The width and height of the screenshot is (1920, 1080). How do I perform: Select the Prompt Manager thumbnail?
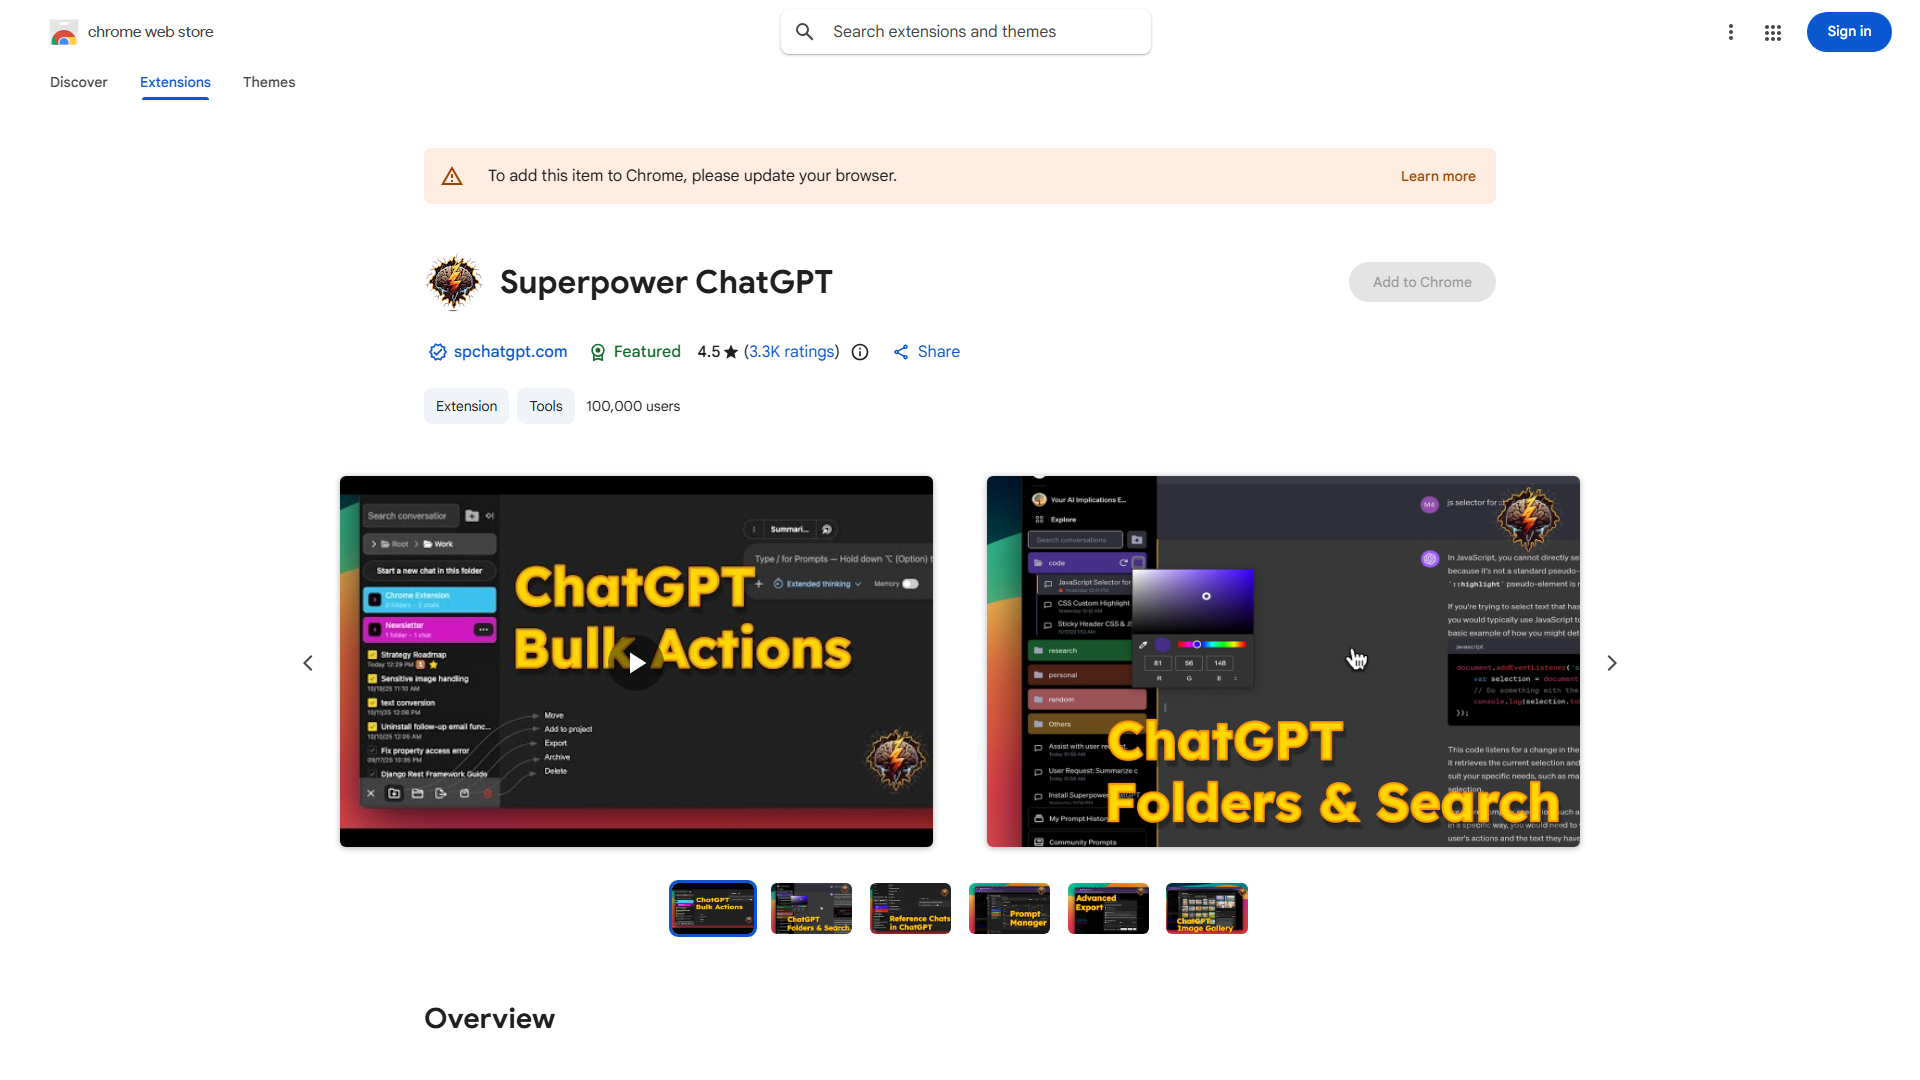point(1009,908)
